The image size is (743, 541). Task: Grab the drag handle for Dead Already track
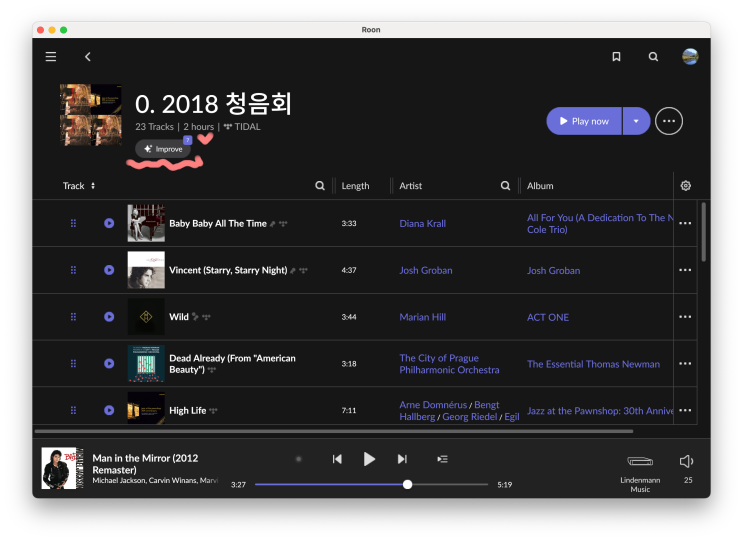point(73,363)
